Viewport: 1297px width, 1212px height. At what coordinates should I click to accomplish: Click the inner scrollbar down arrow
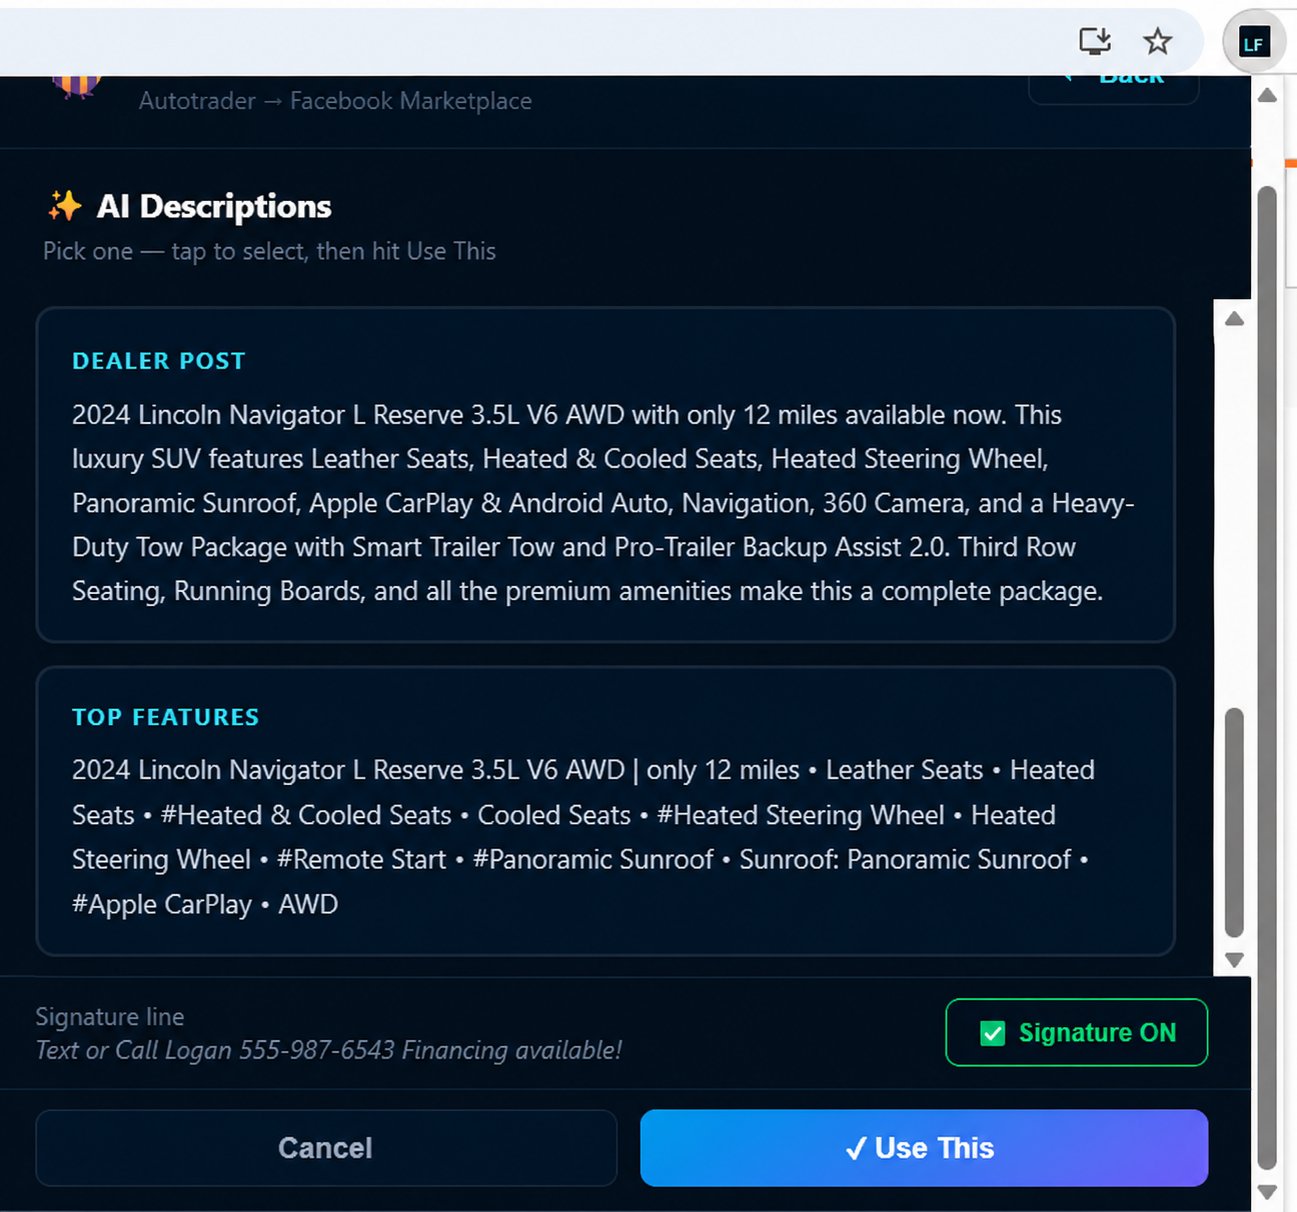coord(1234,960)
